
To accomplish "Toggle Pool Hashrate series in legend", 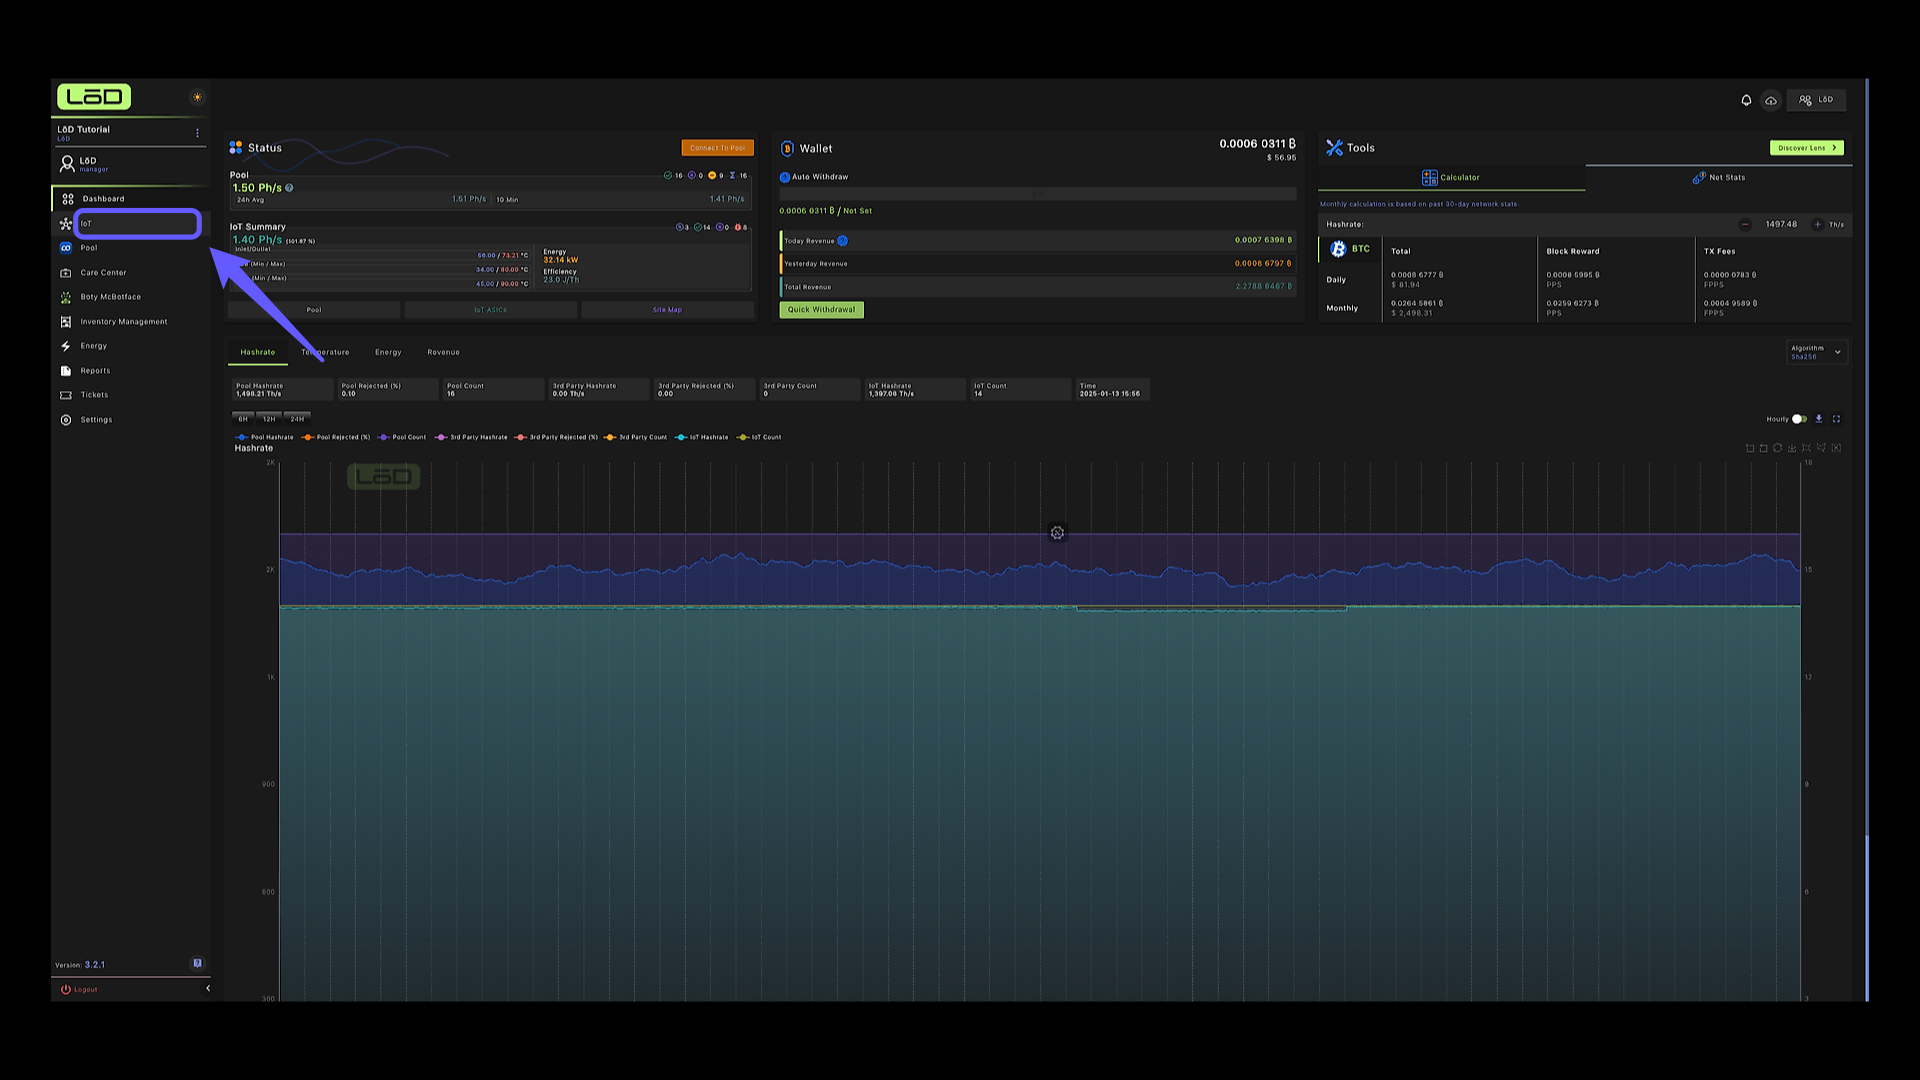I will click(265, 438).
